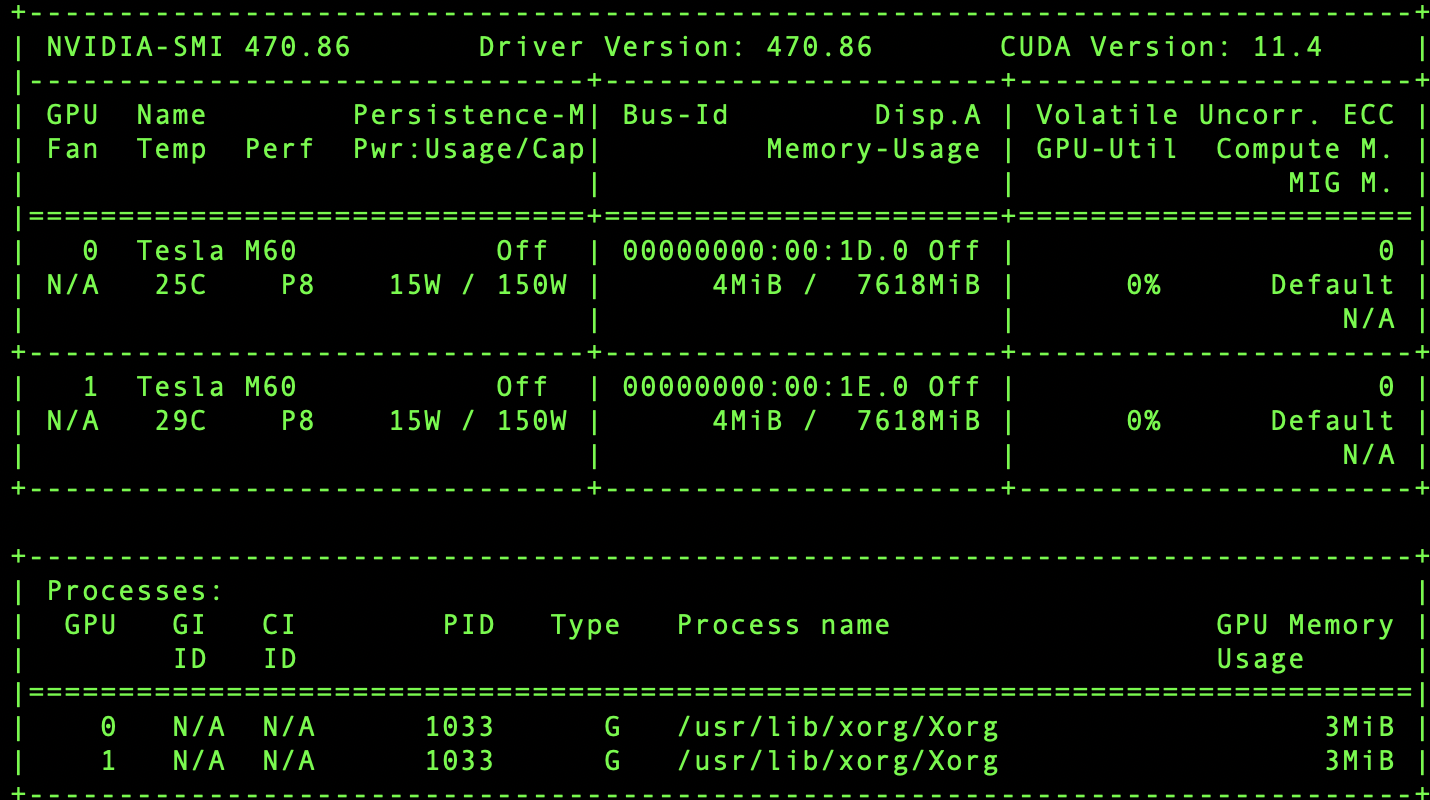Select the 3MiB GPU memory usage for GPU 0
The height and width of the screenshot is (800, 1430).
click(1362, 726)
